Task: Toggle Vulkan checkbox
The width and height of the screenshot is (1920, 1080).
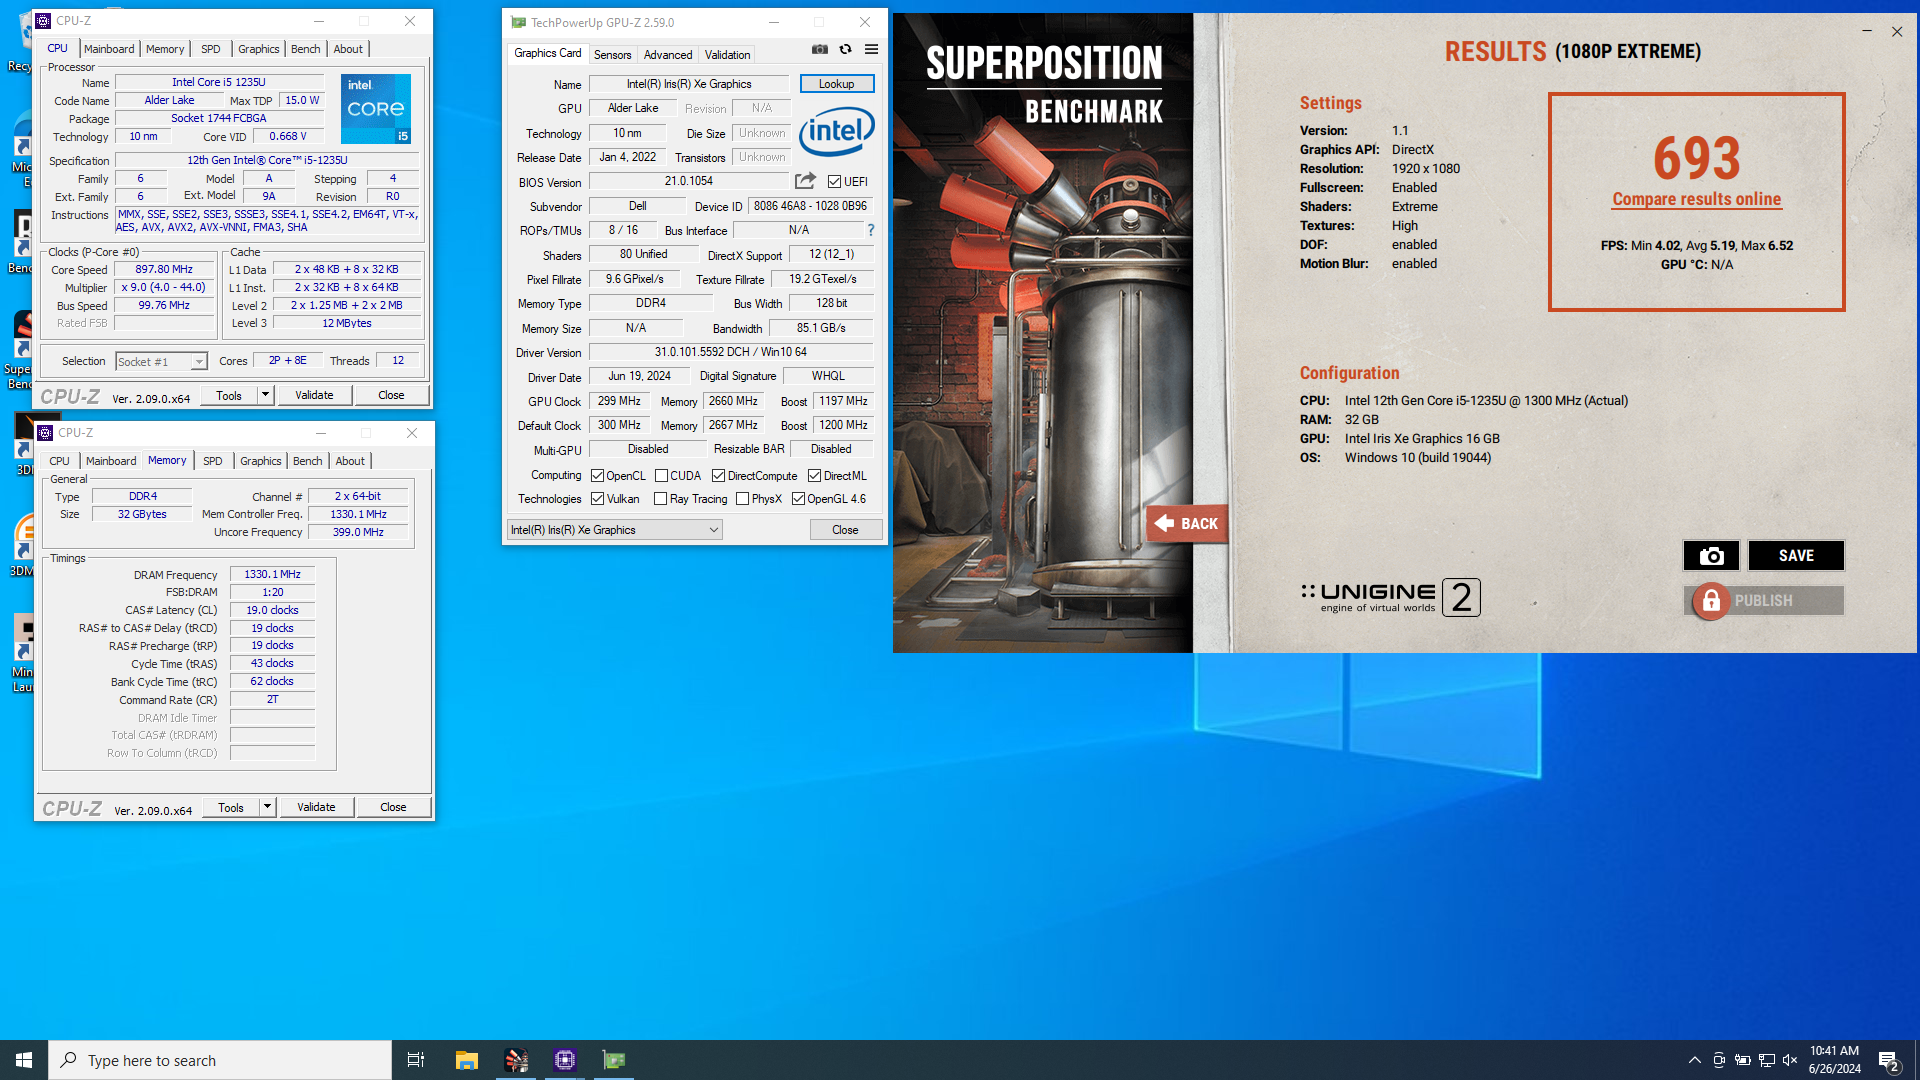Action: 597,499
